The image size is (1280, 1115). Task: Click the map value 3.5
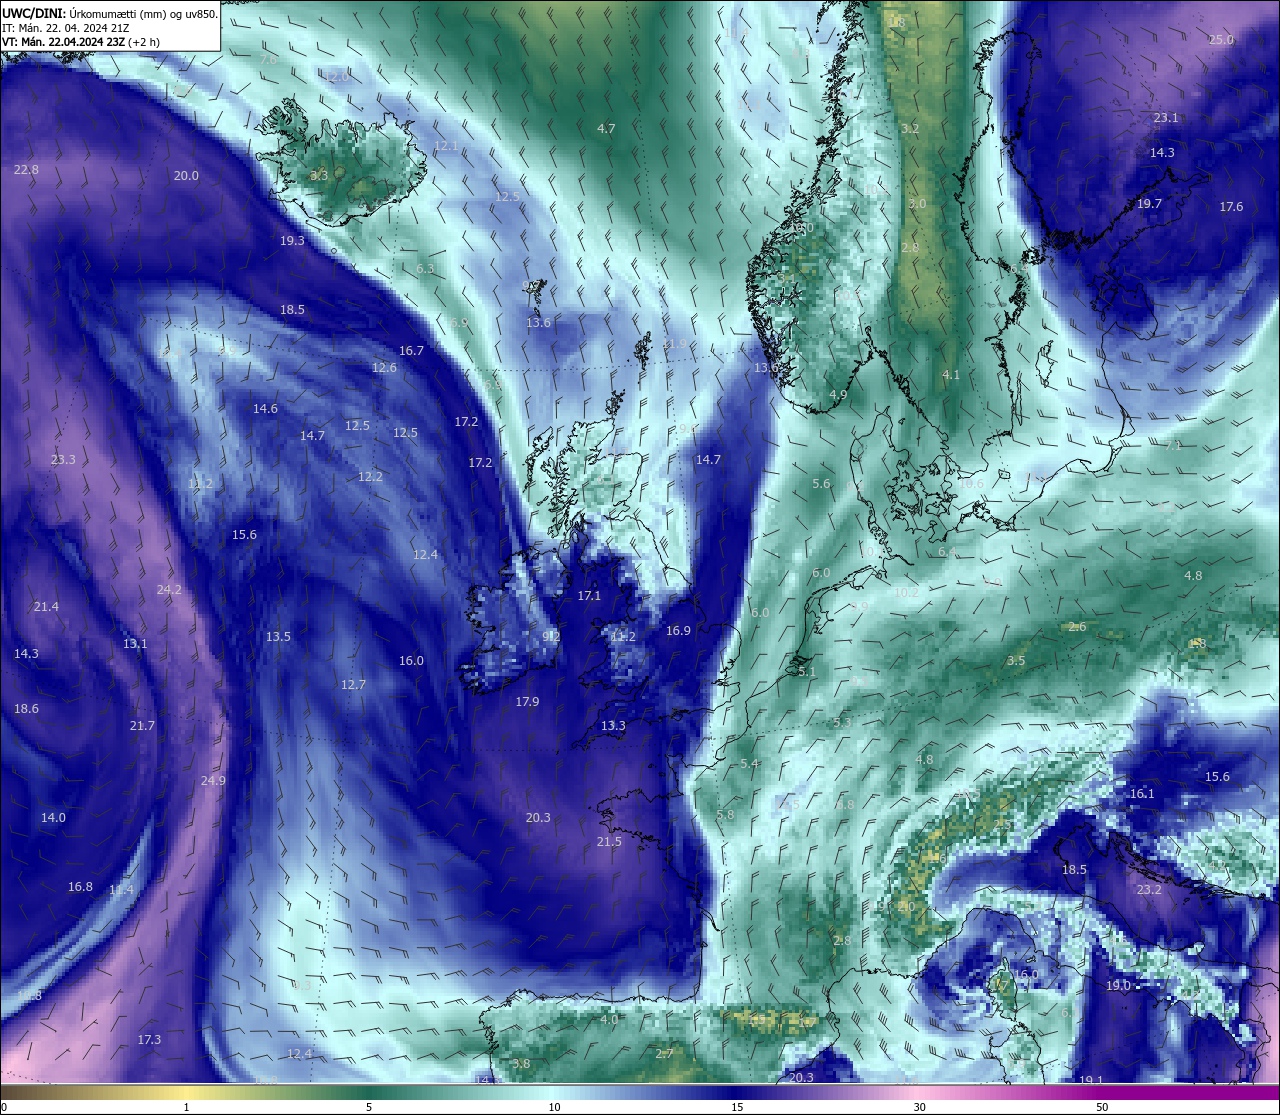tap(1016, 661)
